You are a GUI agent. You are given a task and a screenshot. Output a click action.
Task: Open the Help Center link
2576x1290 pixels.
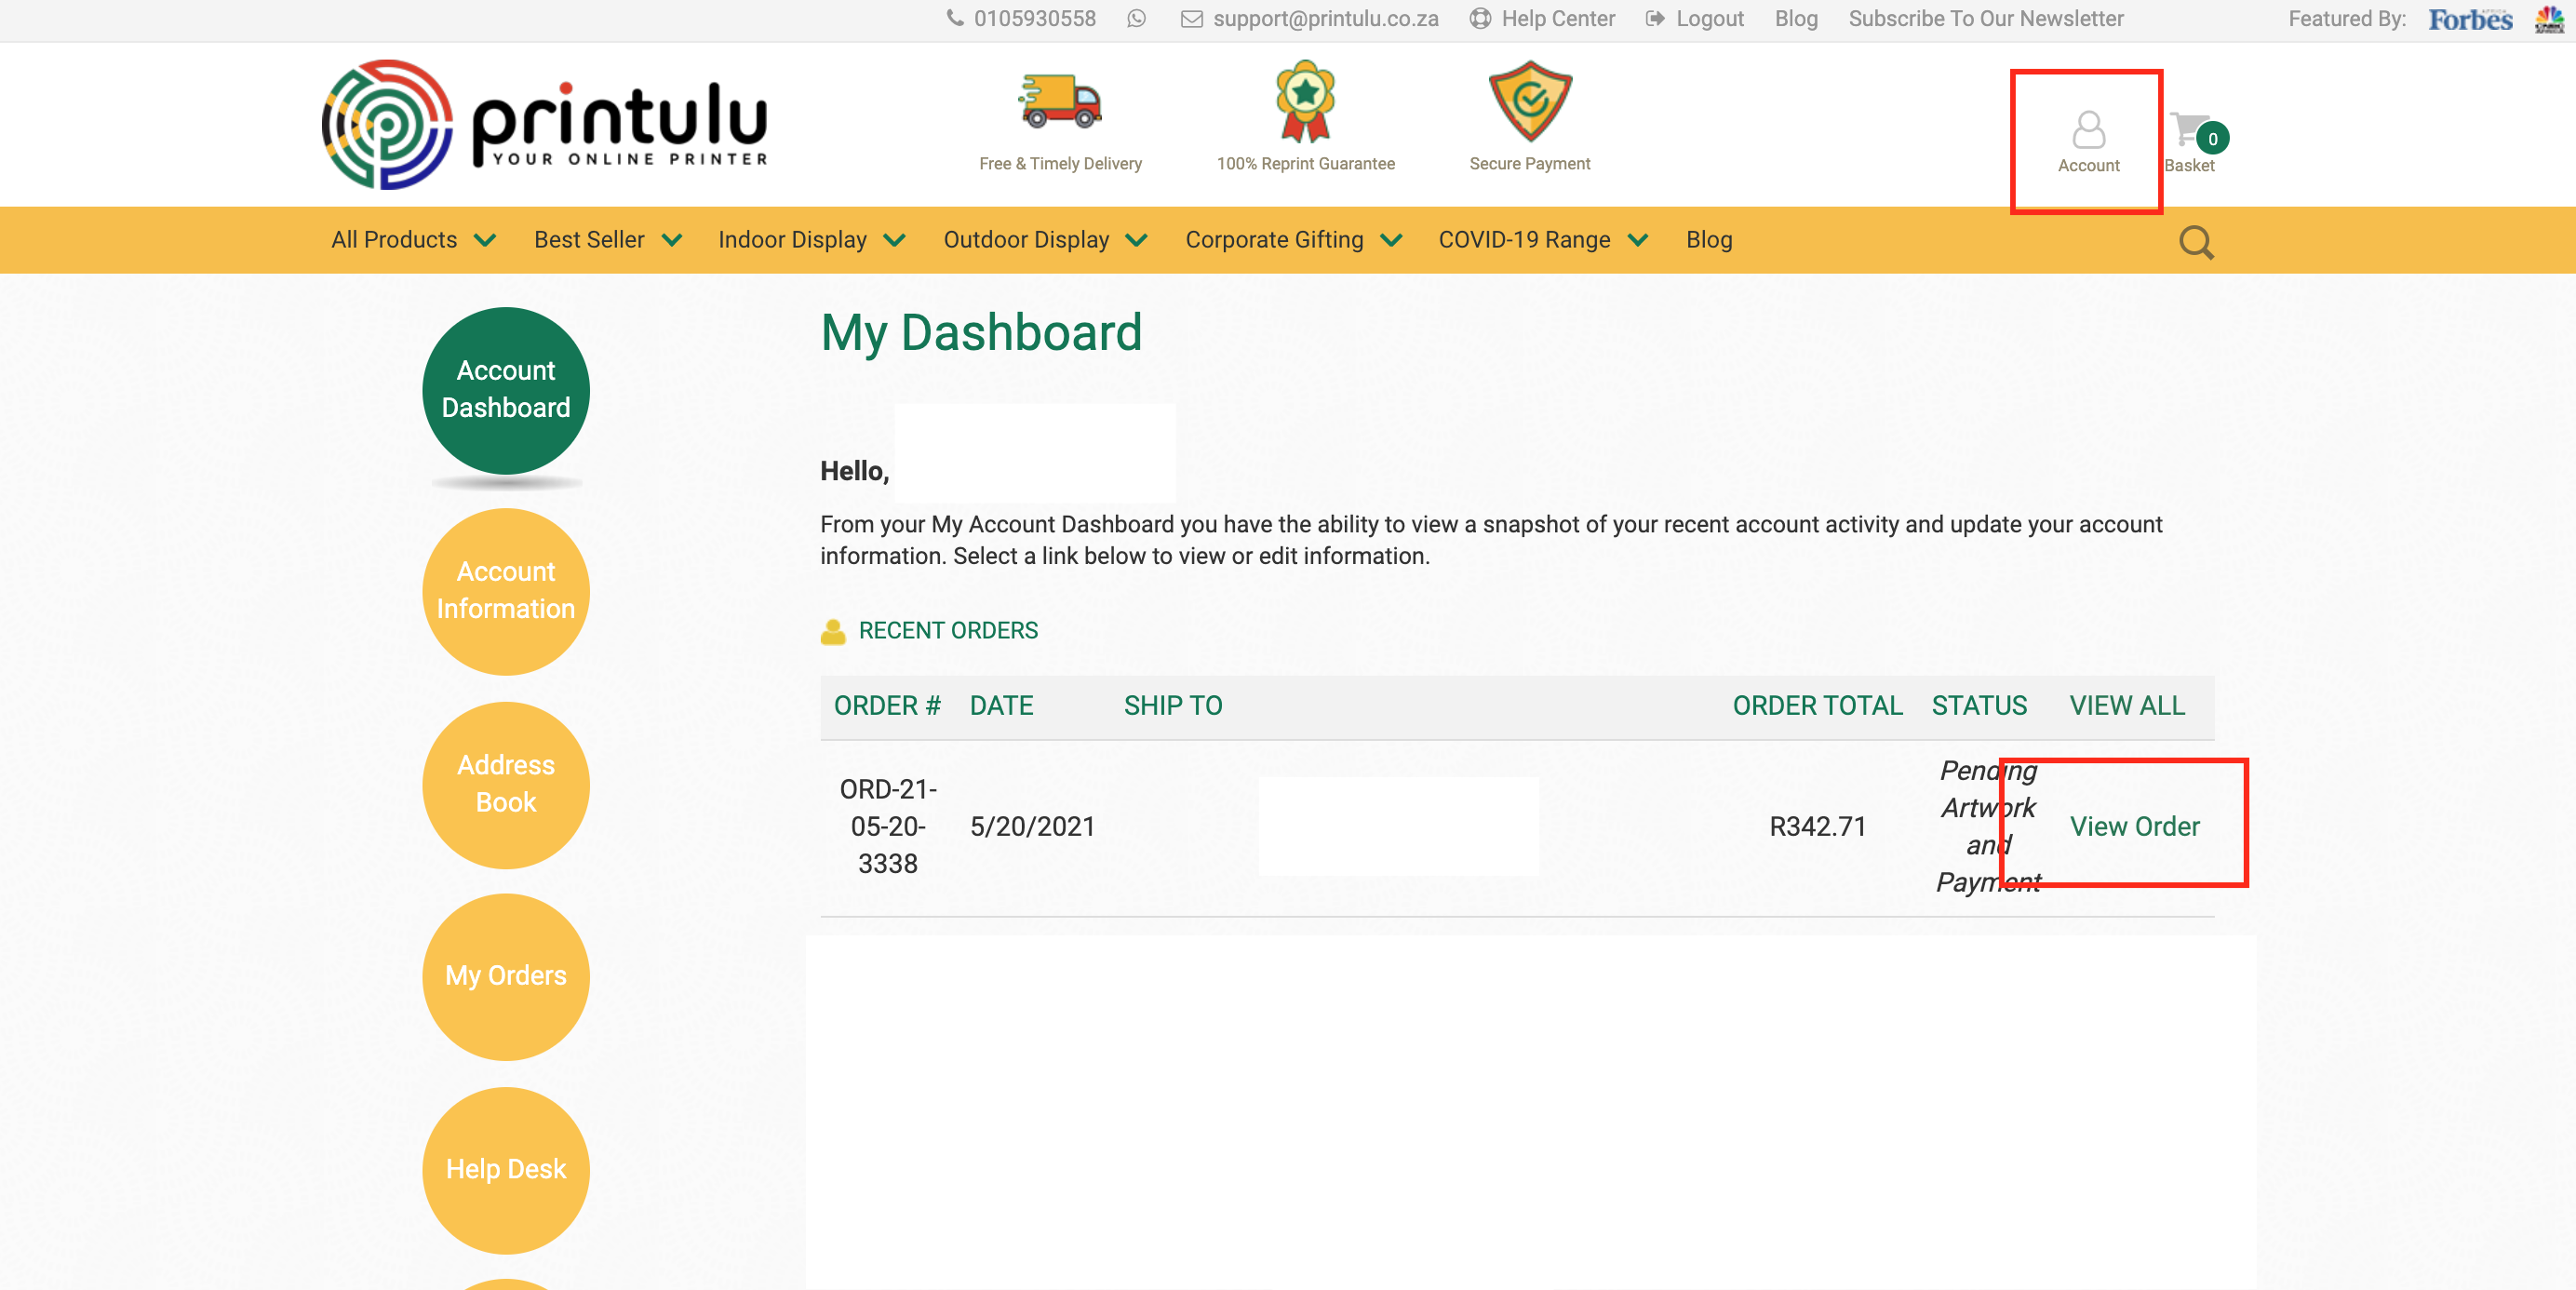pos(1557,19)
